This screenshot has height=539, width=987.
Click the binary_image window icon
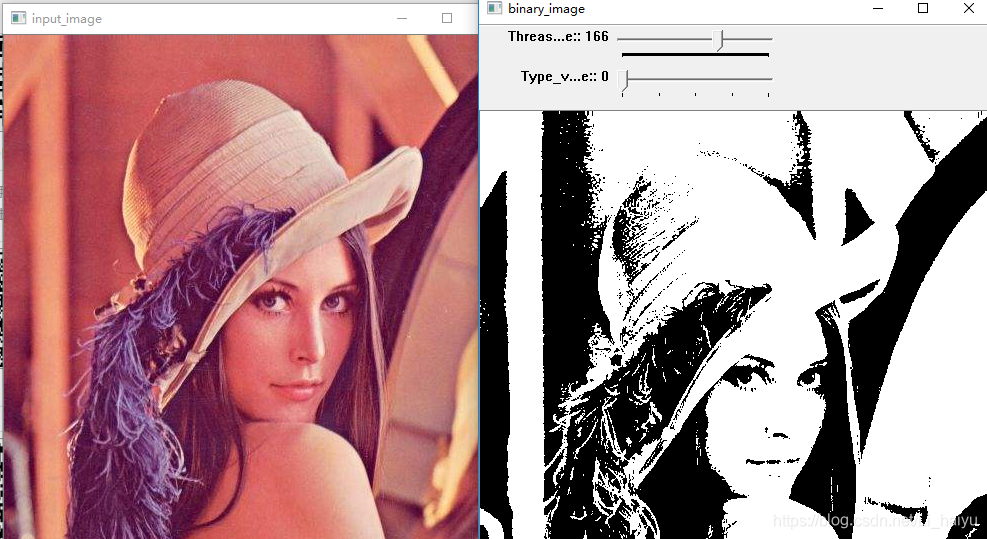click(x=495, y=8)
